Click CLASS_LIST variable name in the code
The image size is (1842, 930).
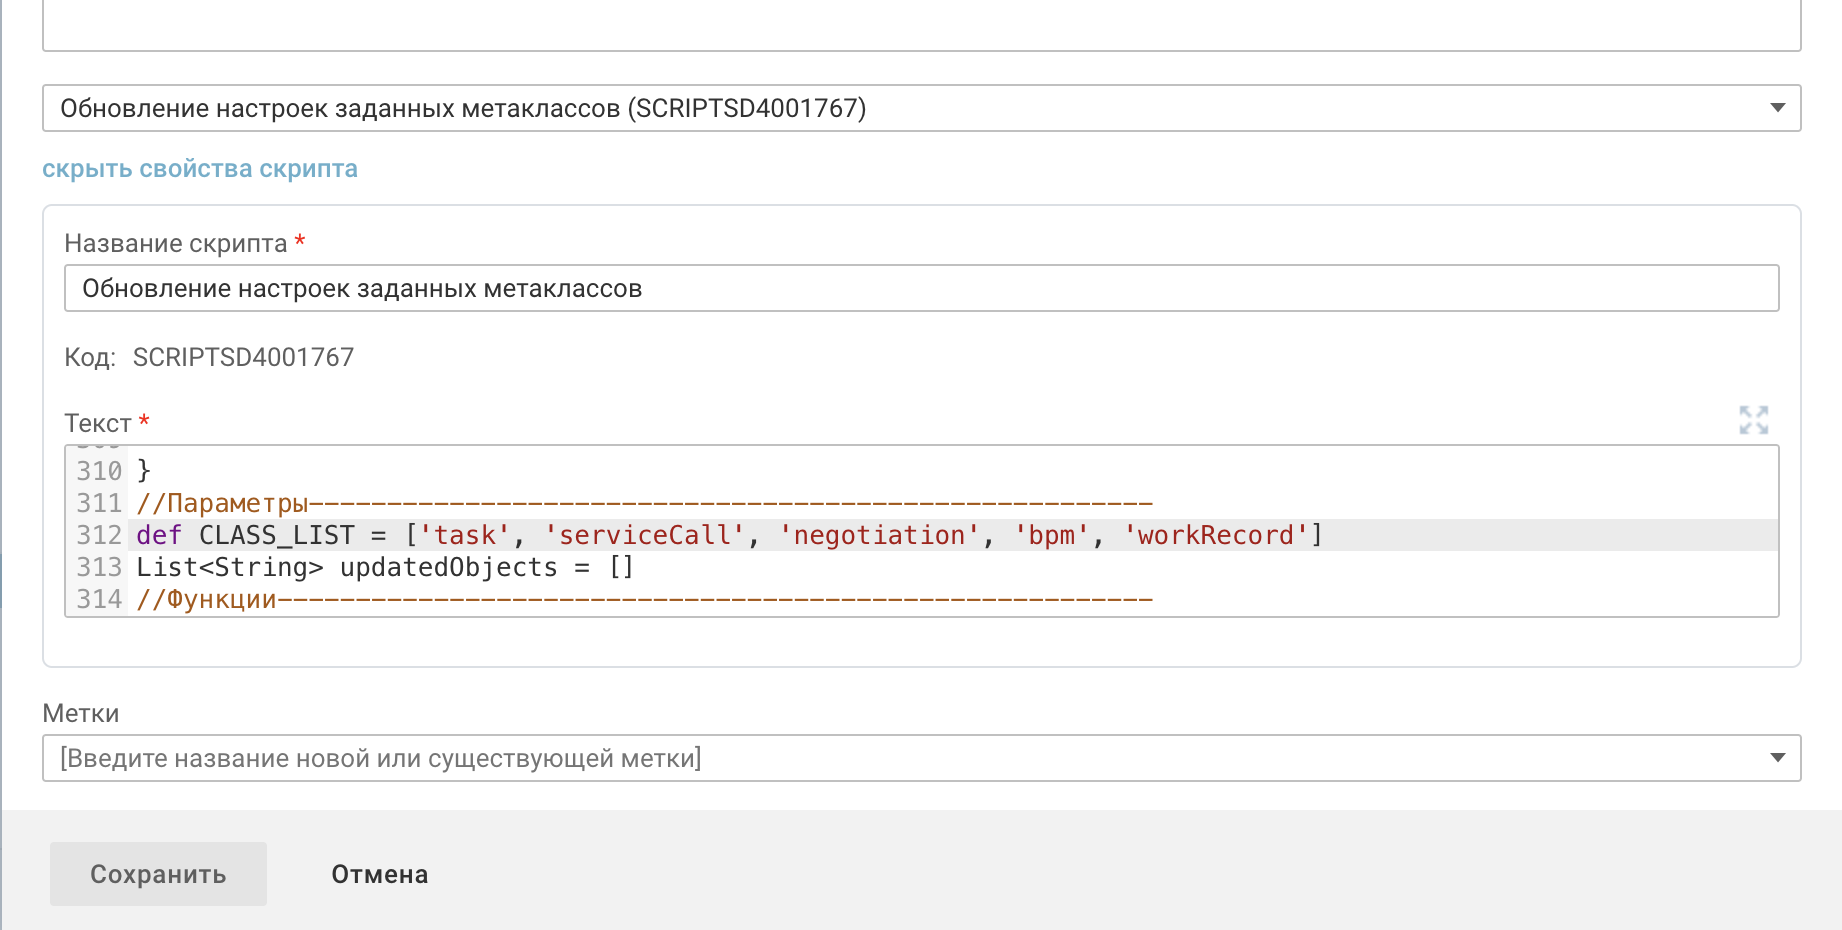[277, 536]
